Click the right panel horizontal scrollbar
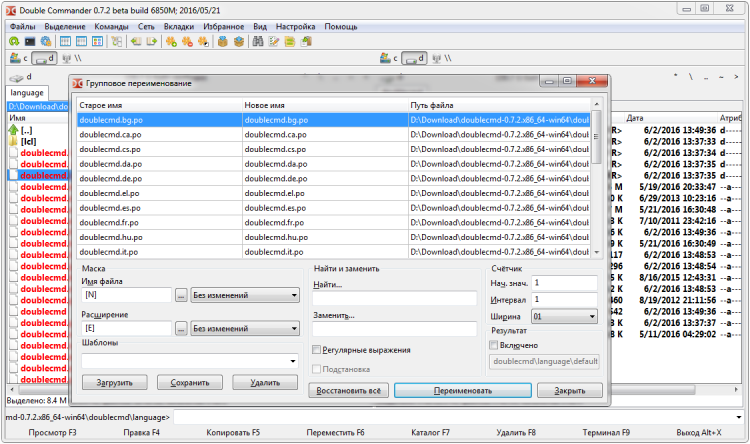 (x=653, y=390)
